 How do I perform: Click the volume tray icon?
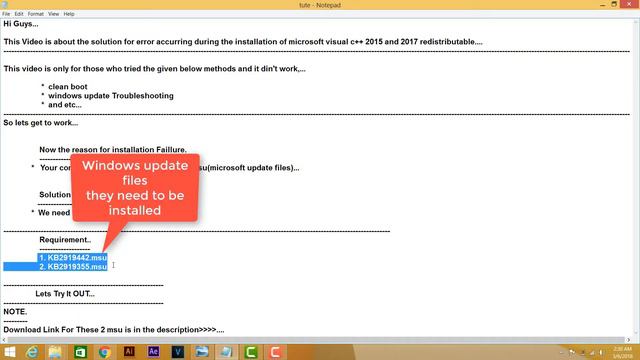coord(601,352)
